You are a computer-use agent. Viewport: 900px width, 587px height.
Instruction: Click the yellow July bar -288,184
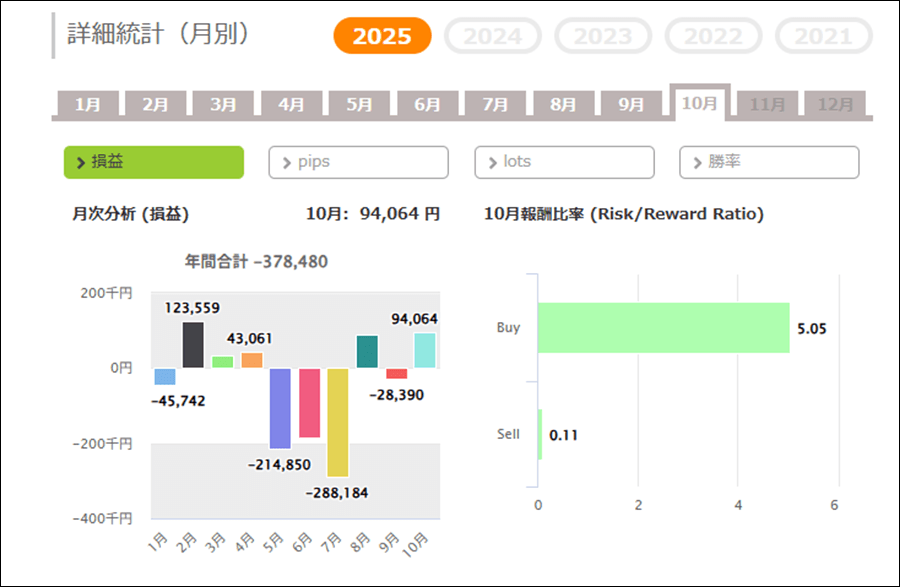(x=338, y=422)
